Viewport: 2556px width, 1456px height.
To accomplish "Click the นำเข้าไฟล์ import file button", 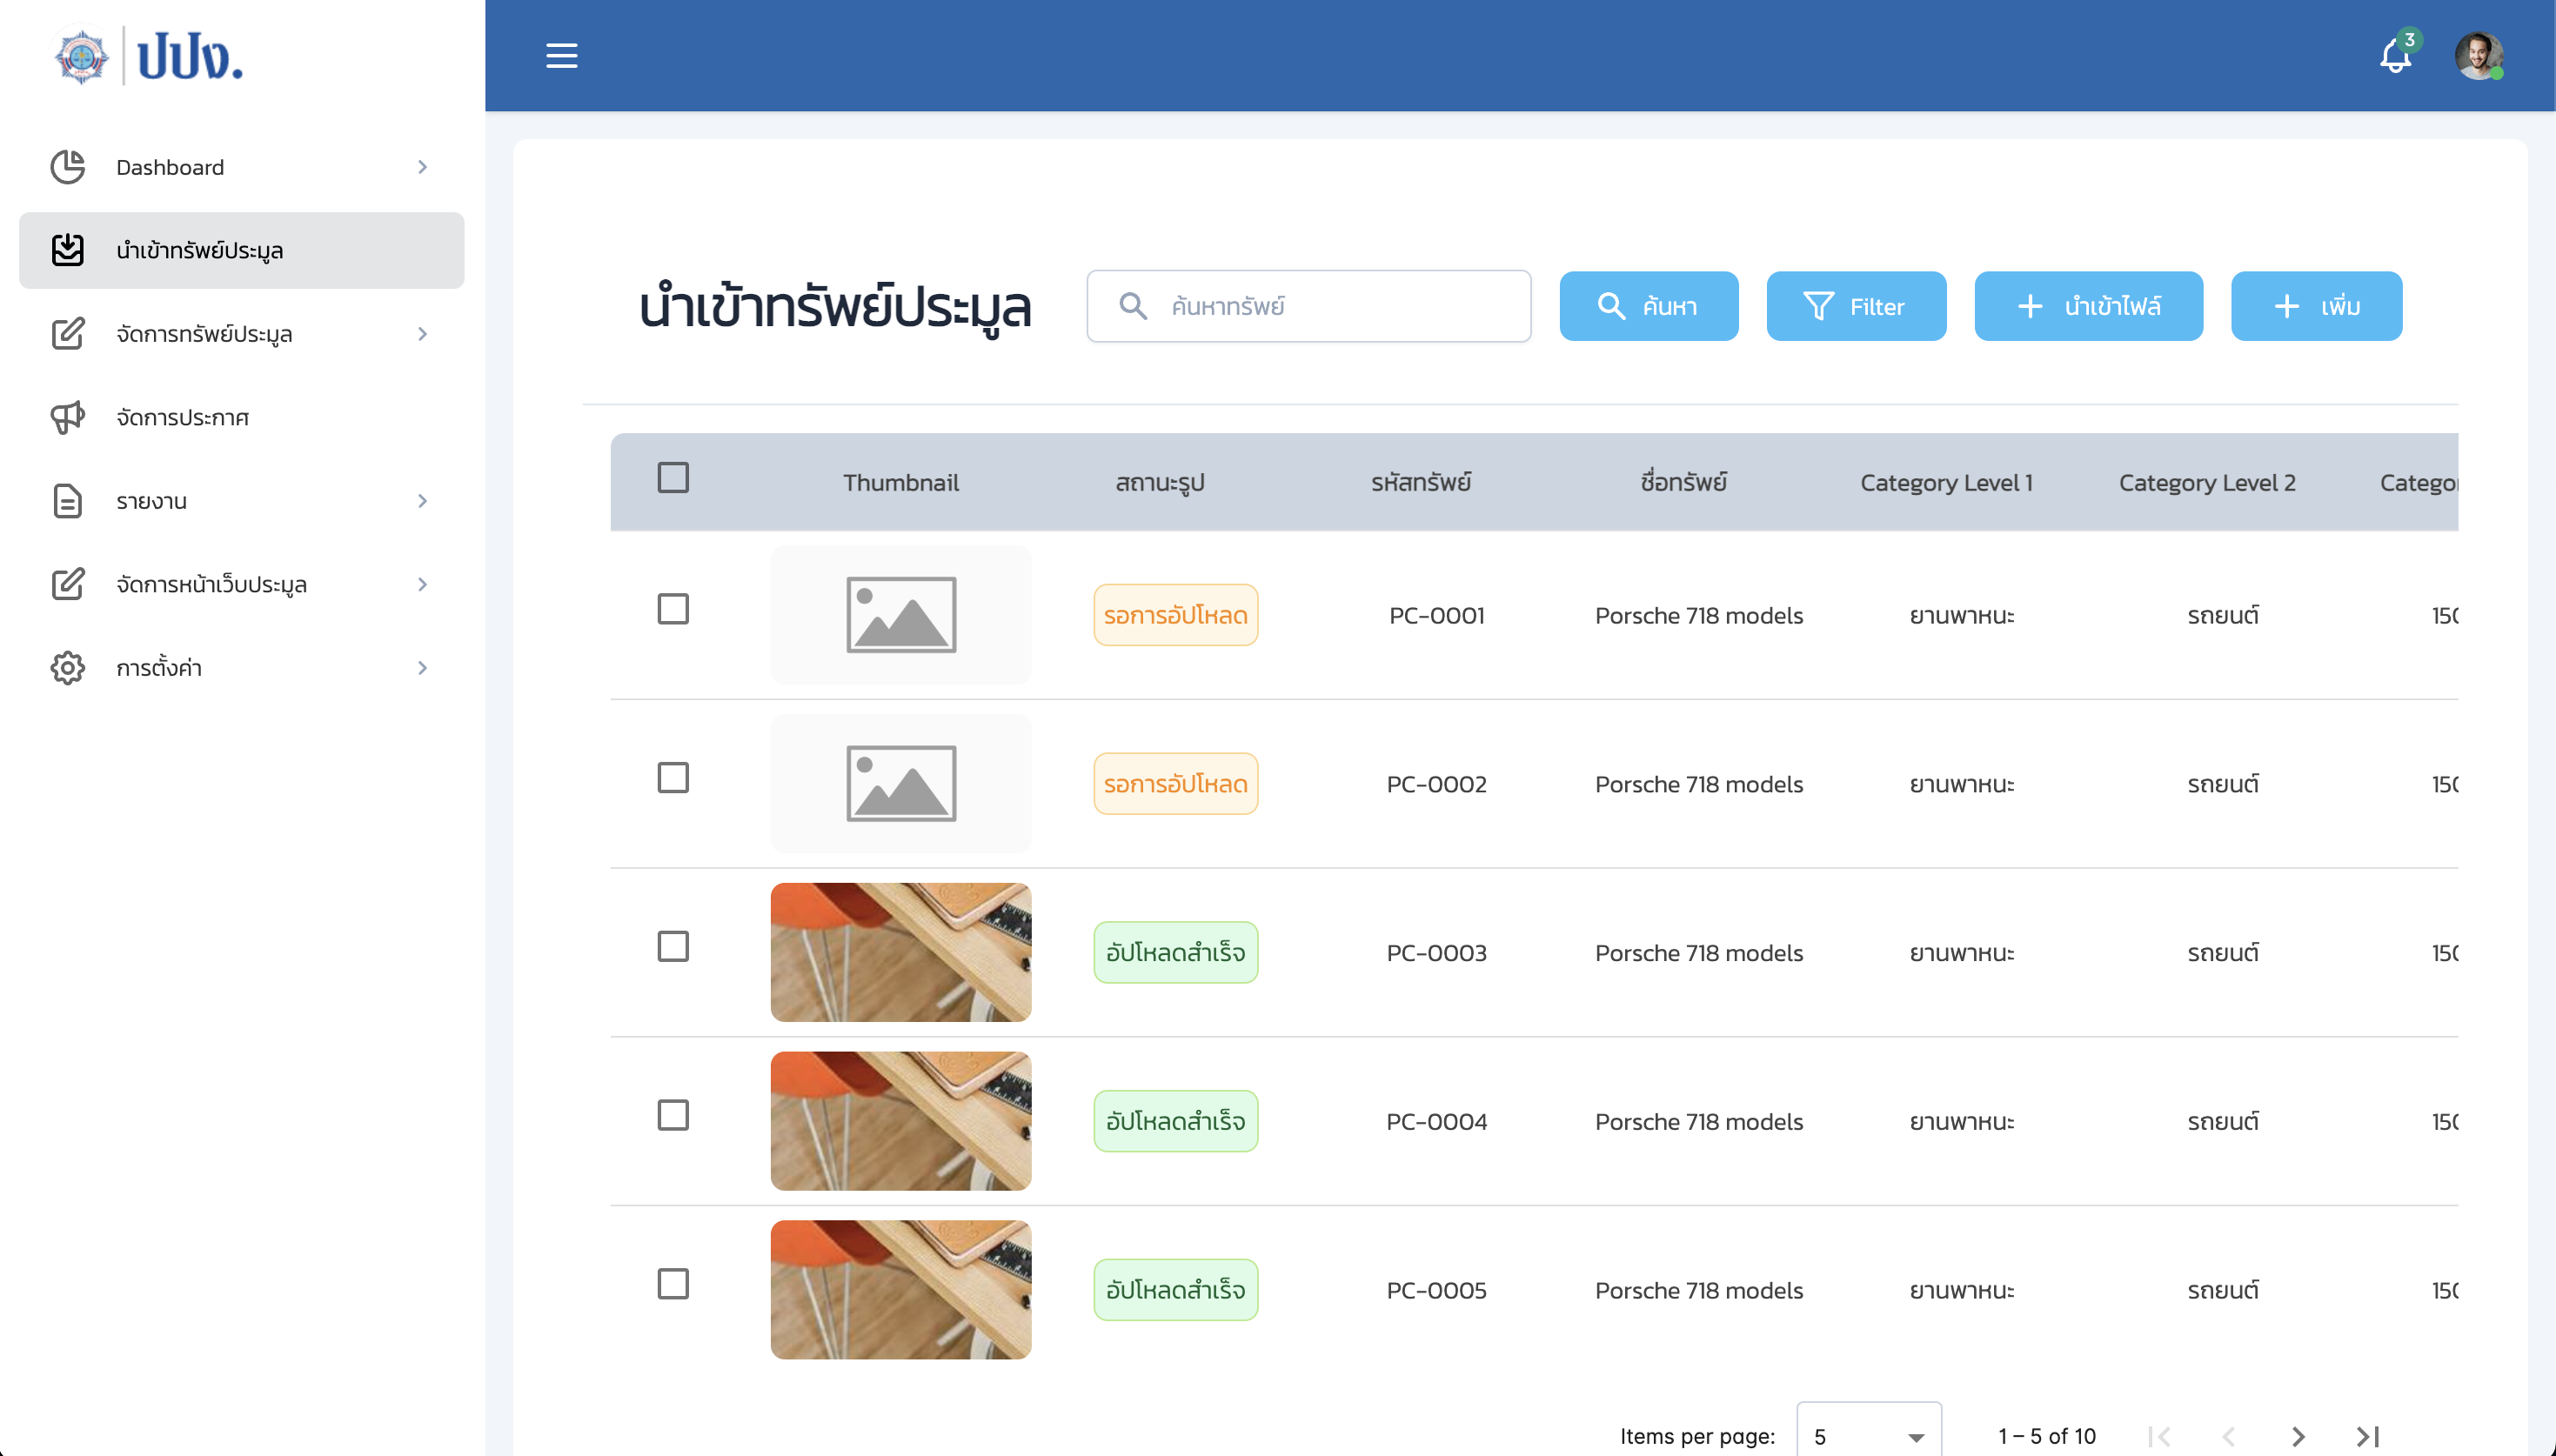I will (x=2088, y=306).
